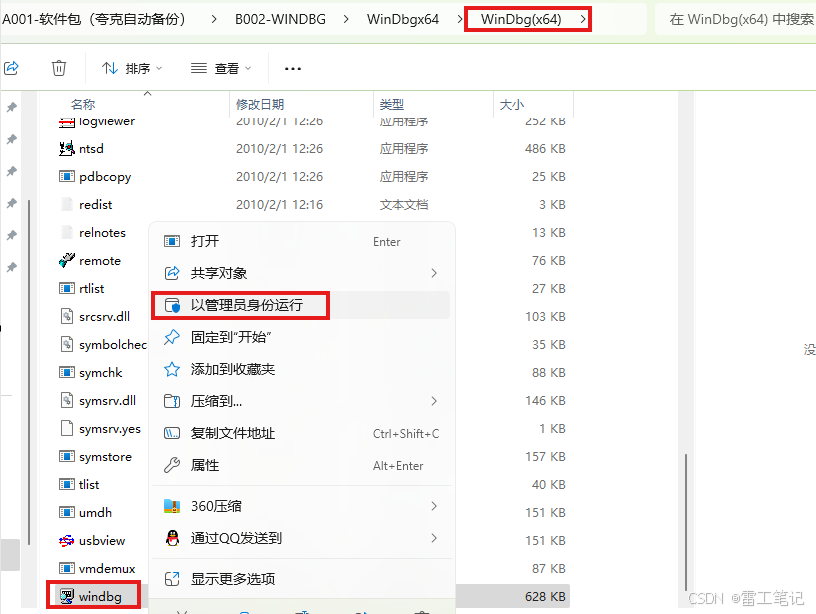The width and height of the screenshot is (816, 614).
Task: Click the Name (名称) column header
Action: [83, 105]
